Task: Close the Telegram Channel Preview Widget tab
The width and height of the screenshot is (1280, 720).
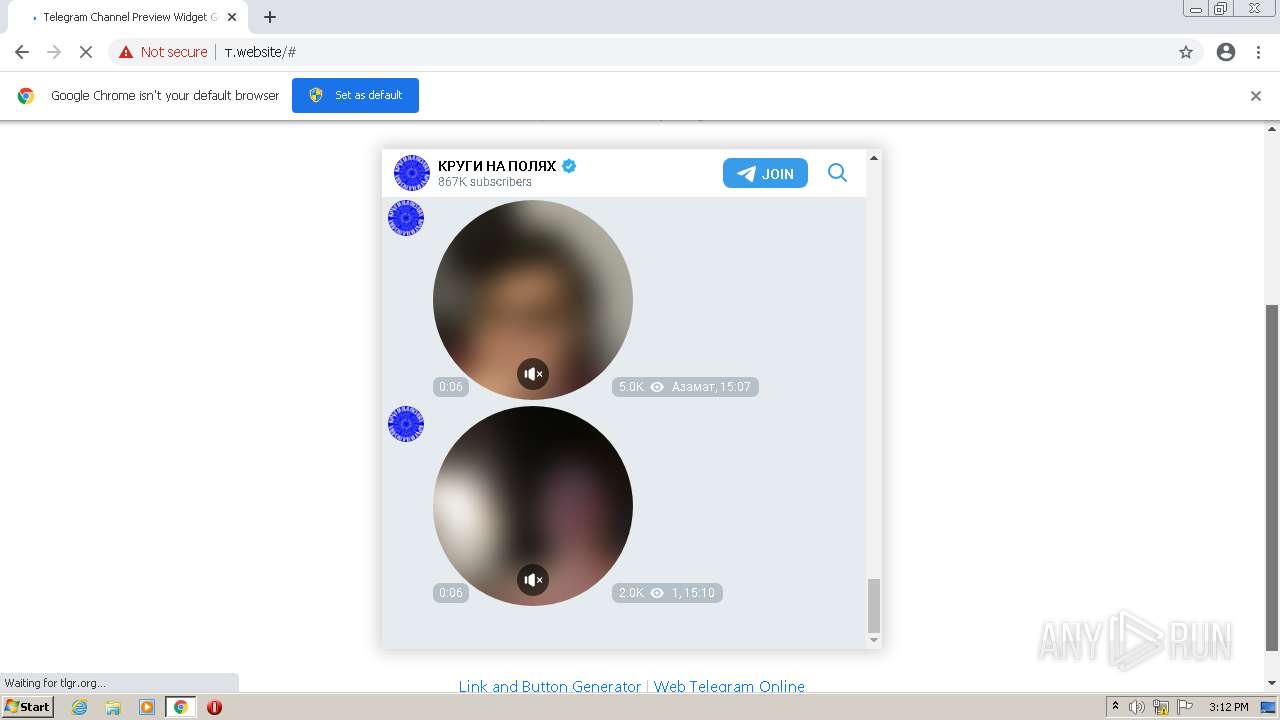Action: click(x=232, y=17)
